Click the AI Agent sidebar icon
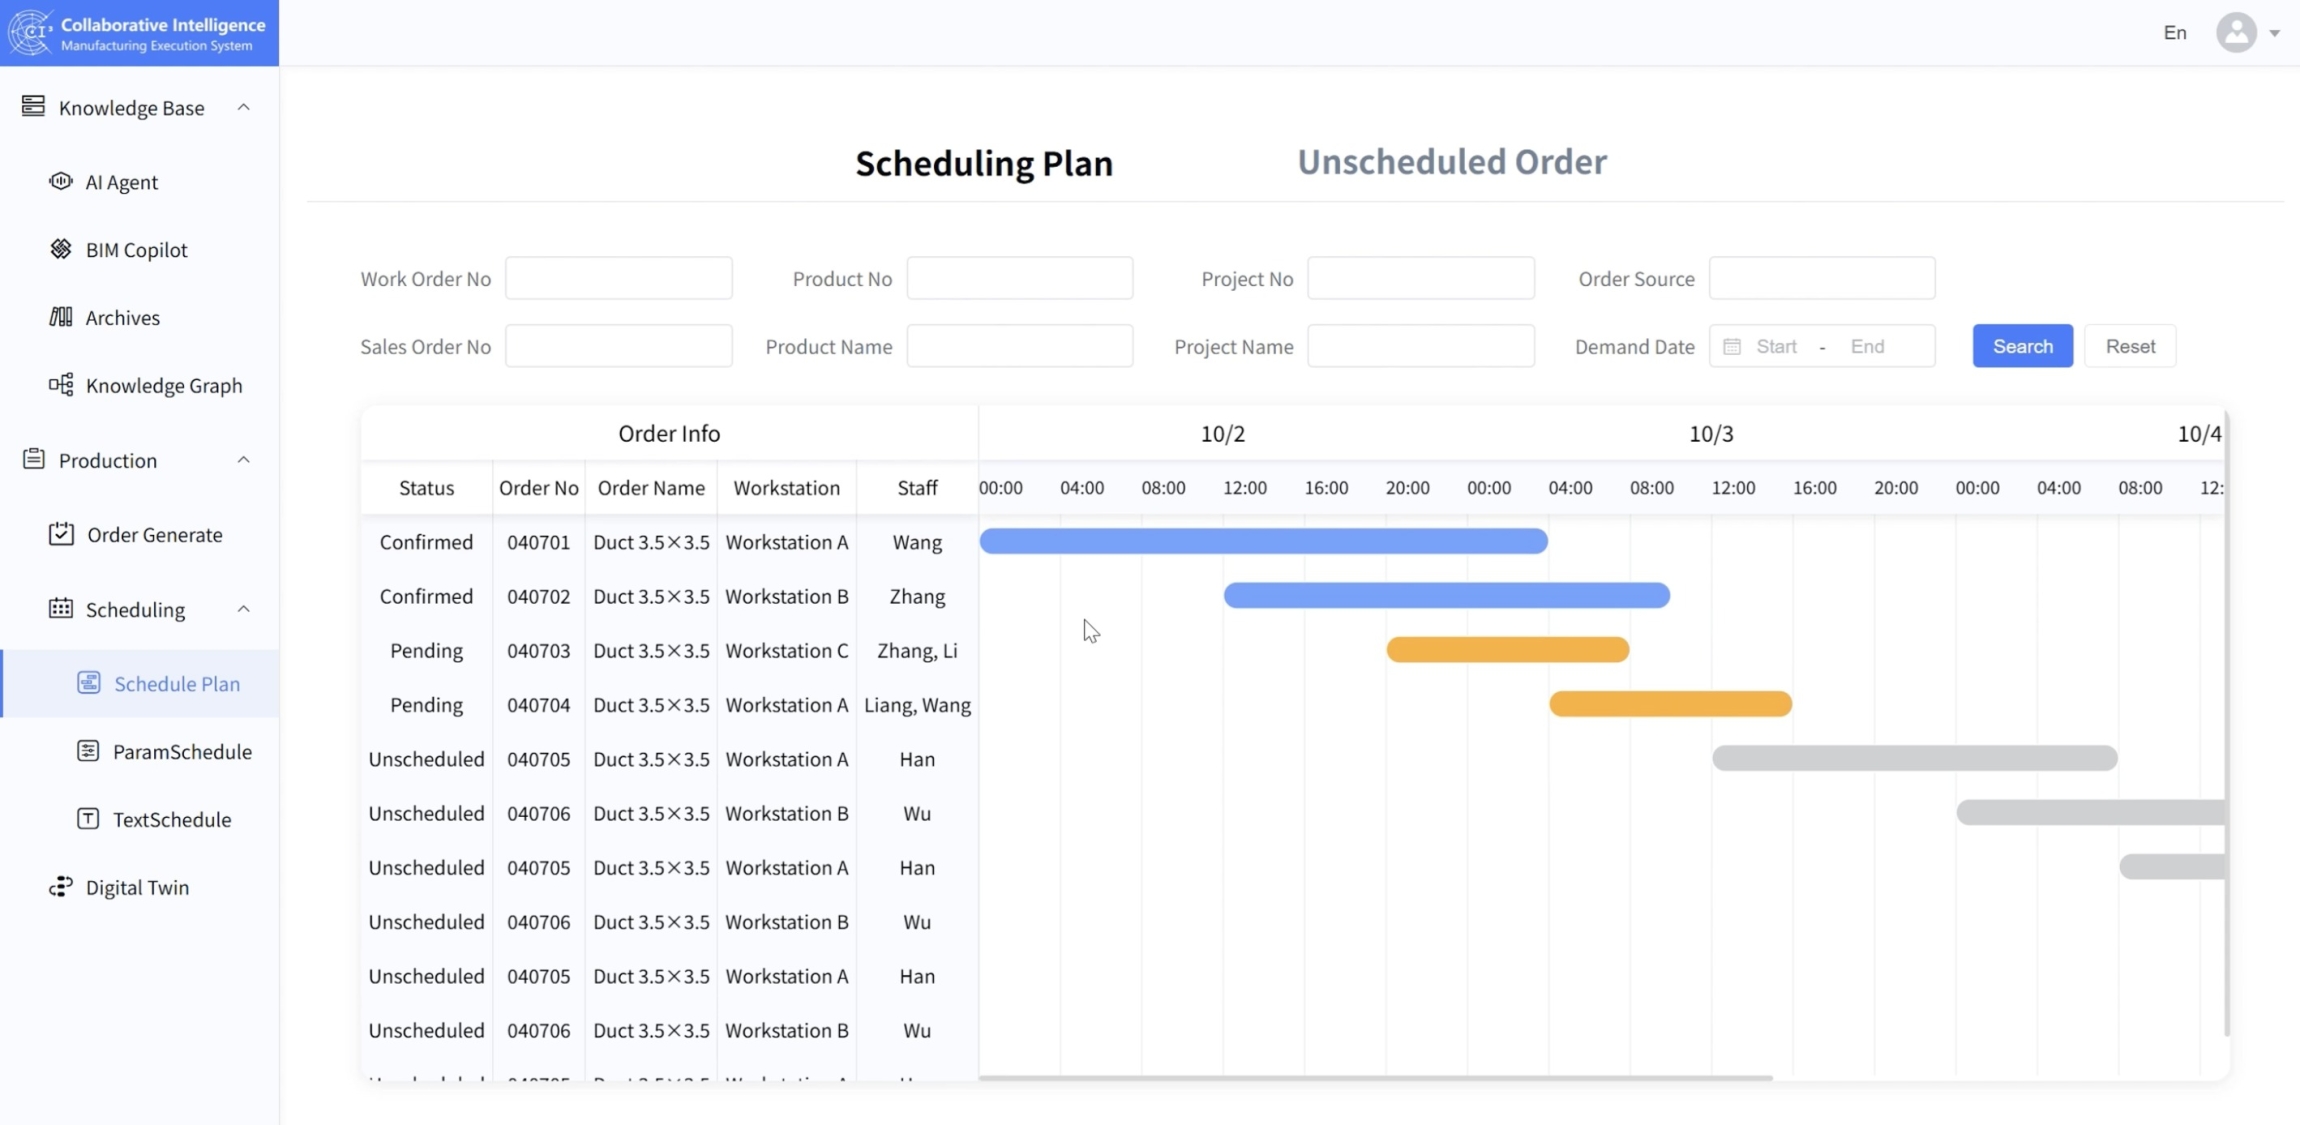2300x1125 pixels. click(x=61, y=181)
